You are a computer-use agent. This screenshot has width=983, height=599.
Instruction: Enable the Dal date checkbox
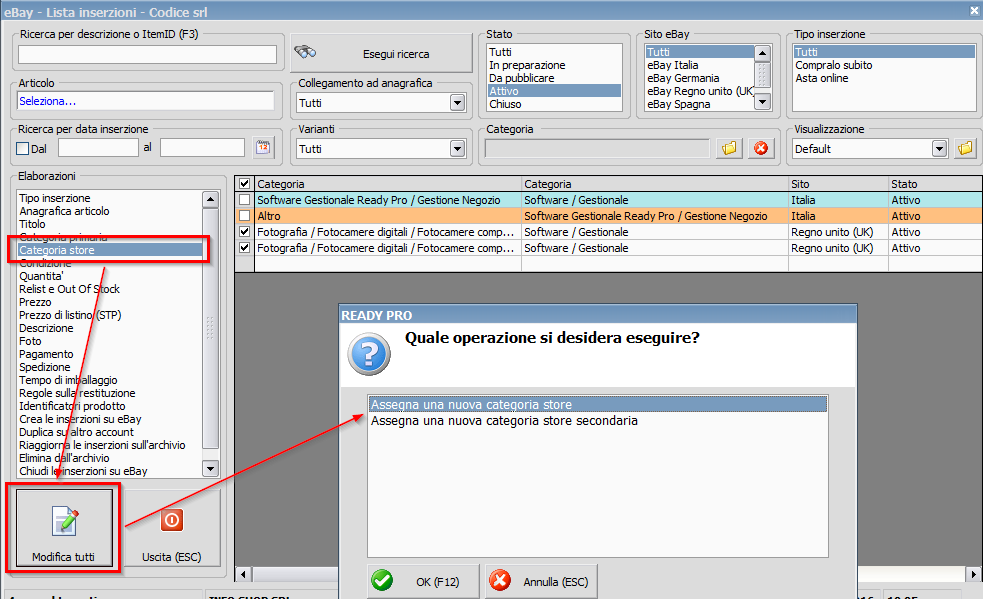point(23,149)
